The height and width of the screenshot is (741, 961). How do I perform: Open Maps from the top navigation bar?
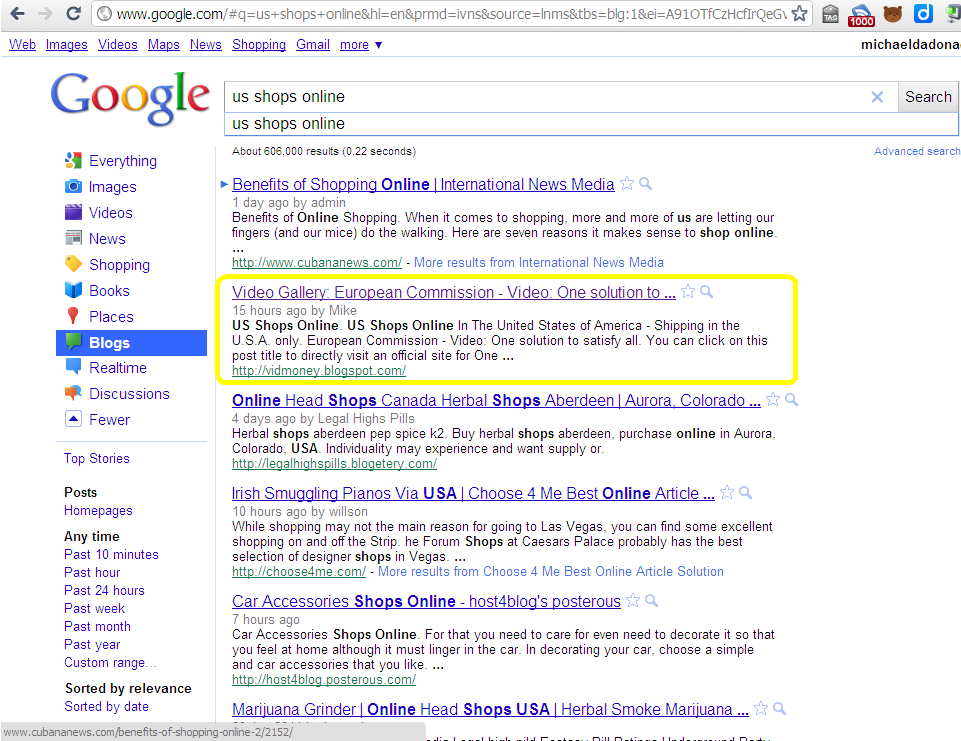[x=164, y=45]
